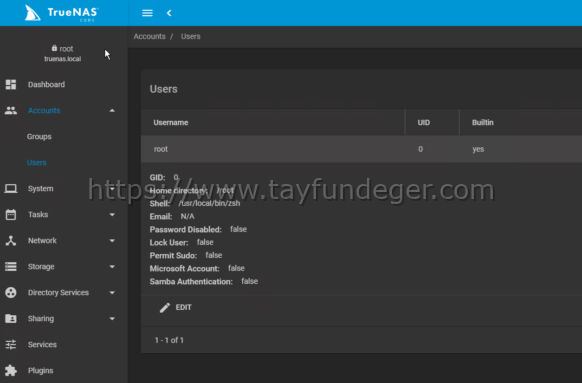Toggle the hamburger menu icon

[x=147, y=13]
